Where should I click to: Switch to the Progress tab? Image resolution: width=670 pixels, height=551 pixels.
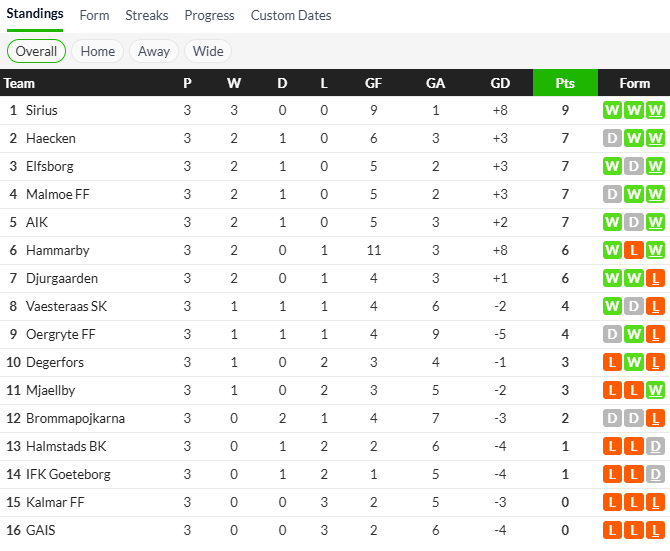tap(209, 16)
